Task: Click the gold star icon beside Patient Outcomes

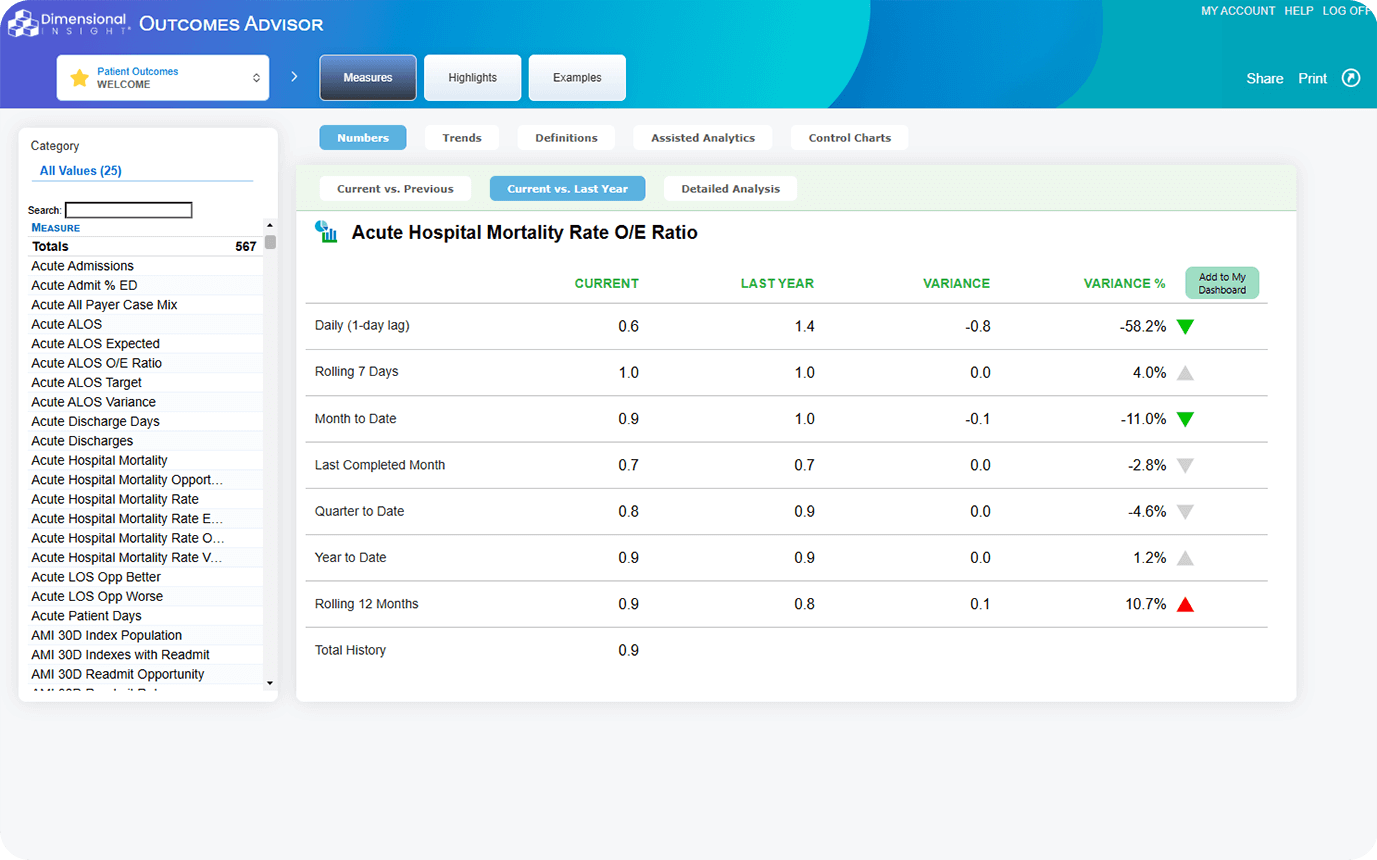Action: click(x=79, y=78)
